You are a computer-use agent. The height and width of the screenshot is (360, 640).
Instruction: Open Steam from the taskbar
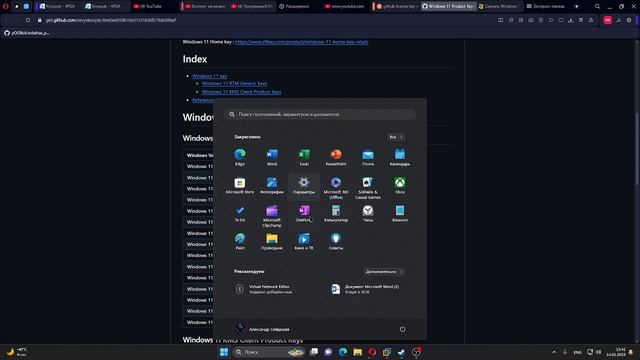(401, 352)
